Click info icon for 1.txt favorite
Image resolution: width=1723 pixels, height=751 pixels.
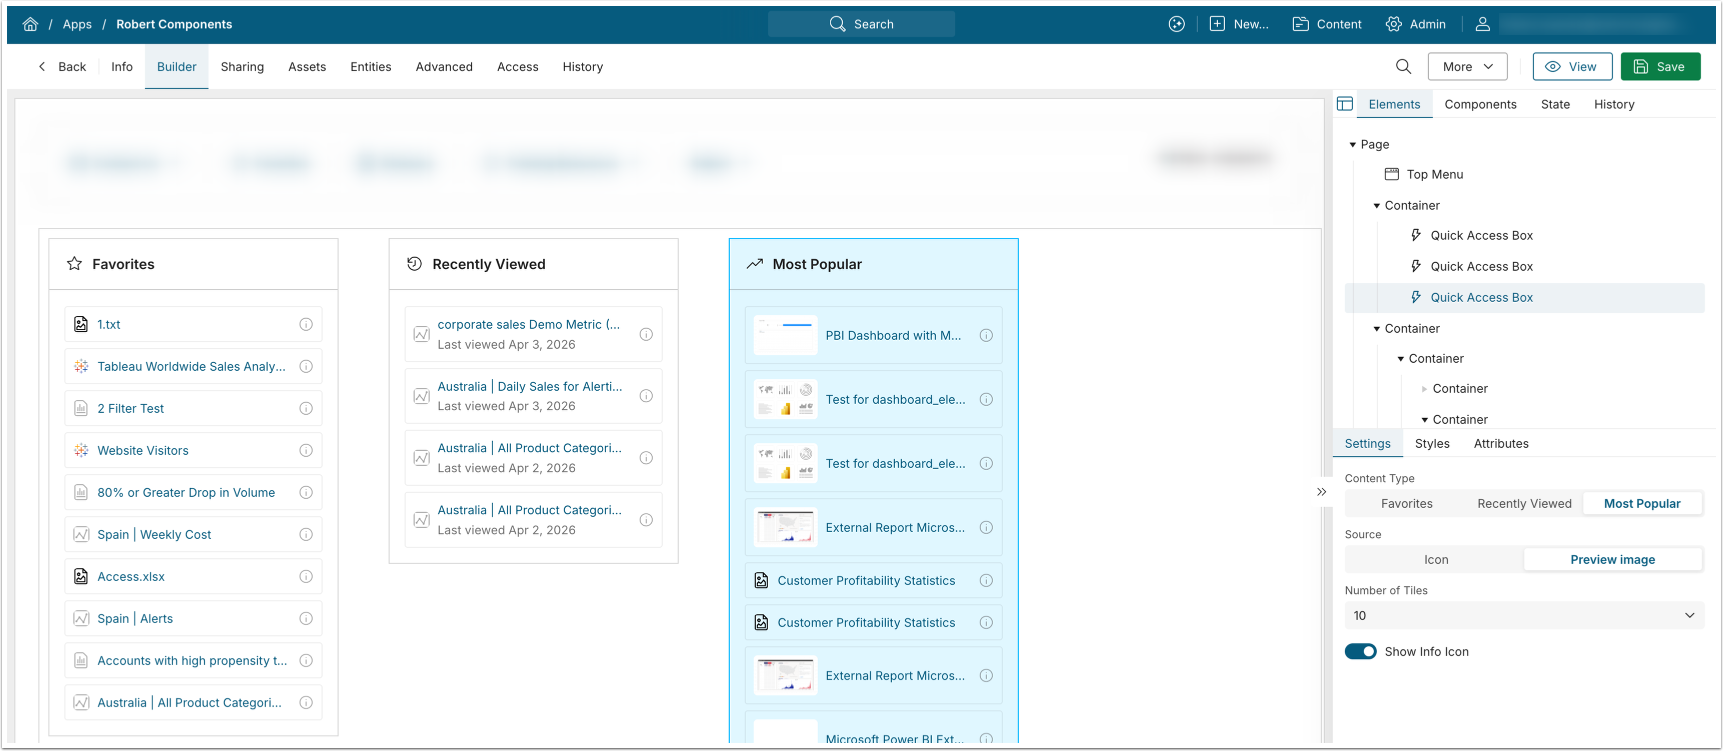pyautogui.click(x=306, y=324)
